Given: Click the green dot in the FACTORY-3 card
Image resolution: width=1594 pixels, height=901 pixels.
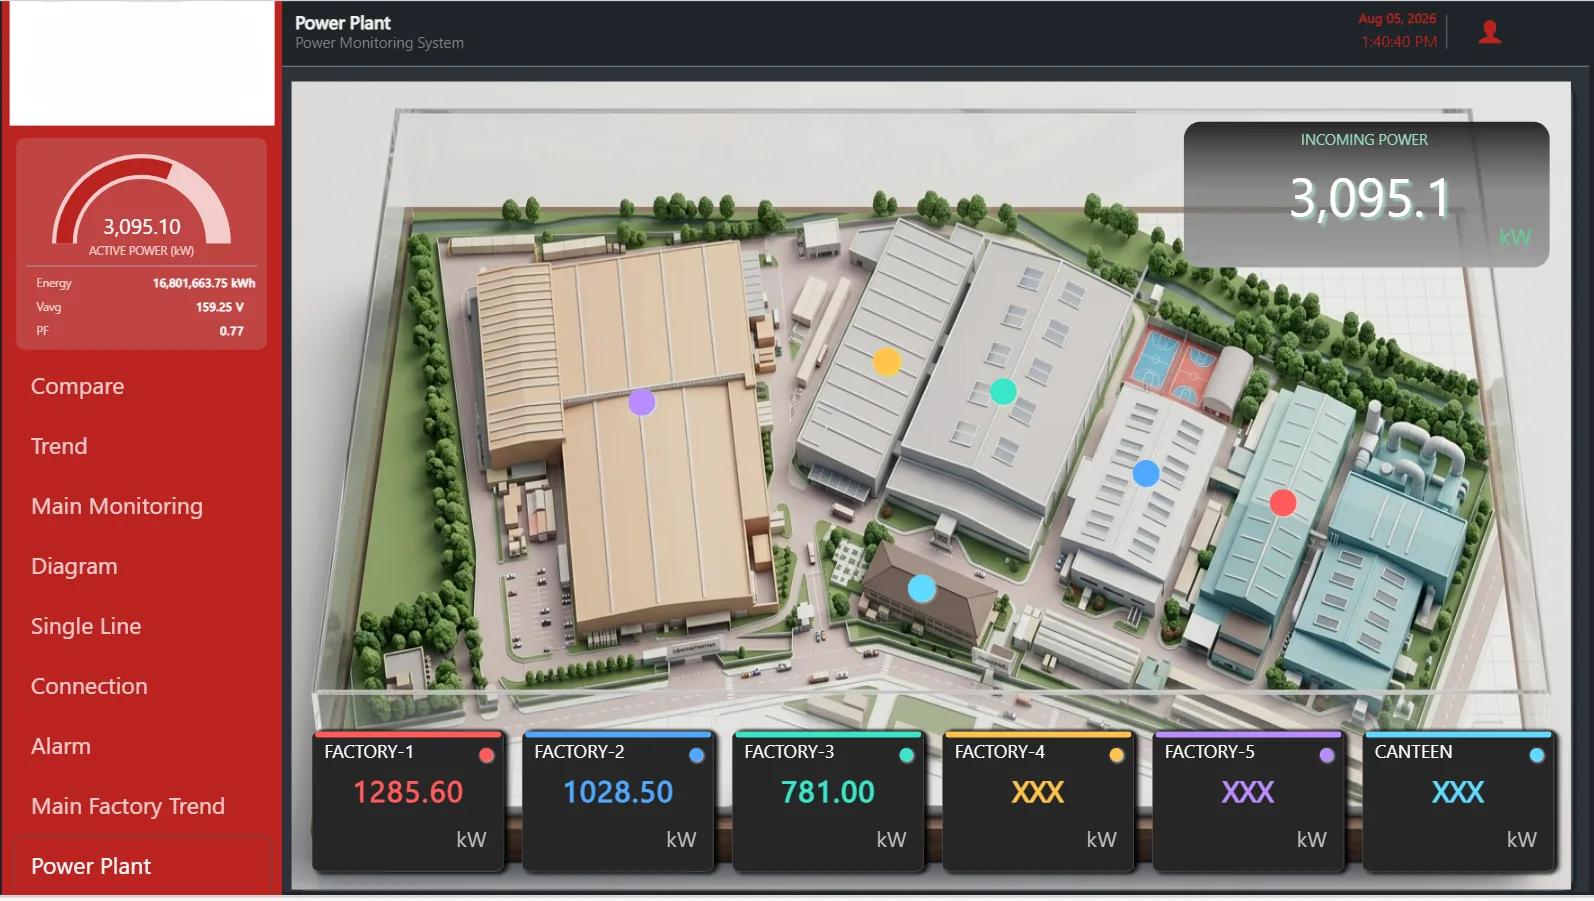Looking at the screenshot, I should point(907,755).
